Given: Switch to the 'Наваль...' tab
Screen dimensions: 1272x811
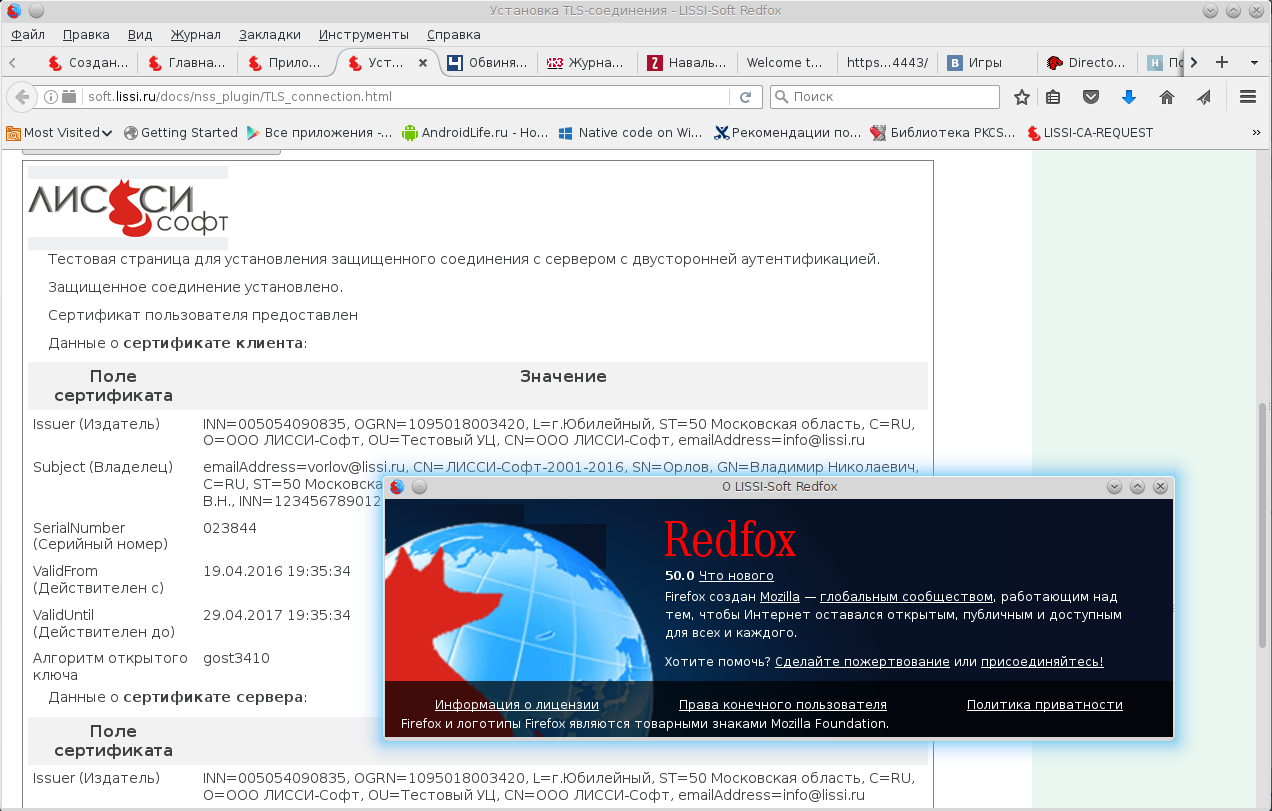Looking at the screenshot, I should 687,62.
